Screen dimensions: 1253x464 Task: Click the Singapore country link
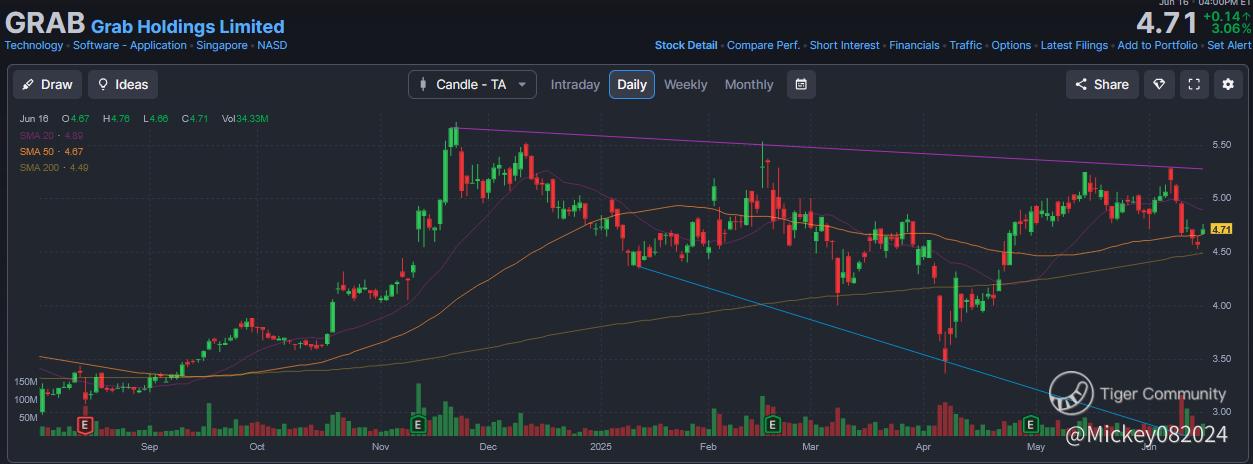click(222, 45)
